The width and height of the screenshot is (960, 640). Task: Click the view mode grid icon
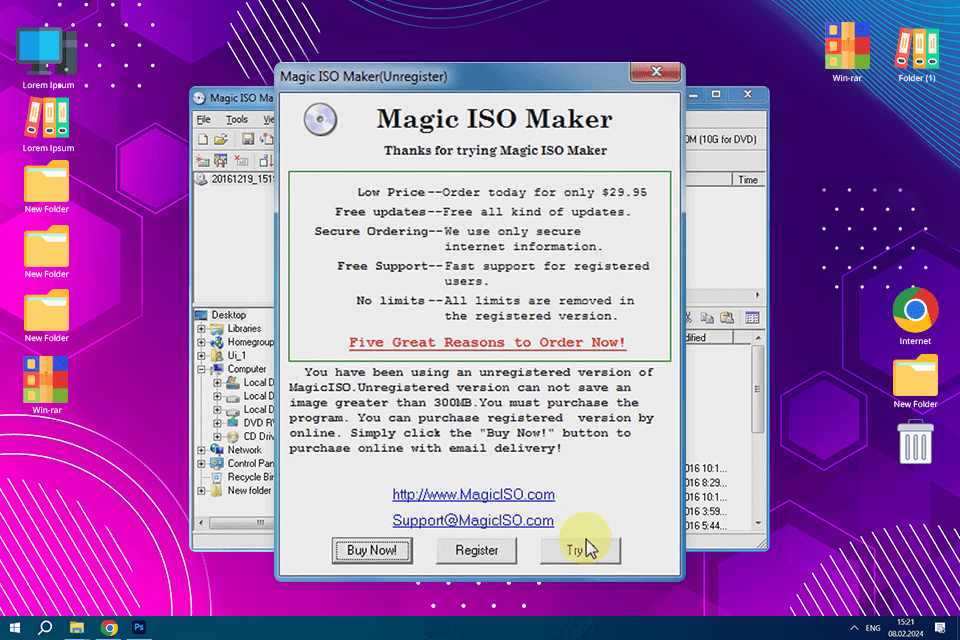(x=752, y=317)
